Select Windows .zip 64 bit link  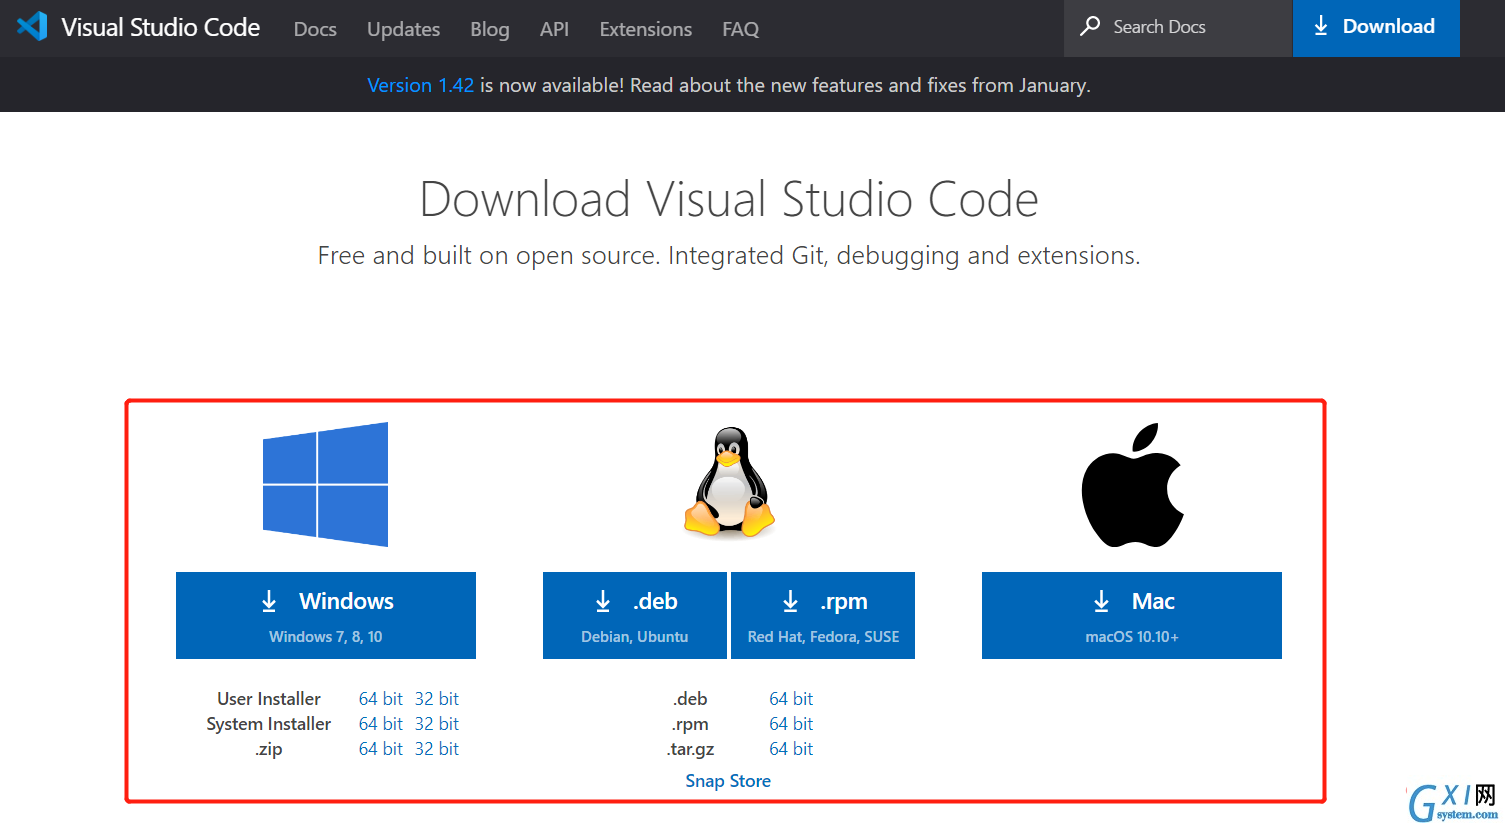[x=381, y=748]
